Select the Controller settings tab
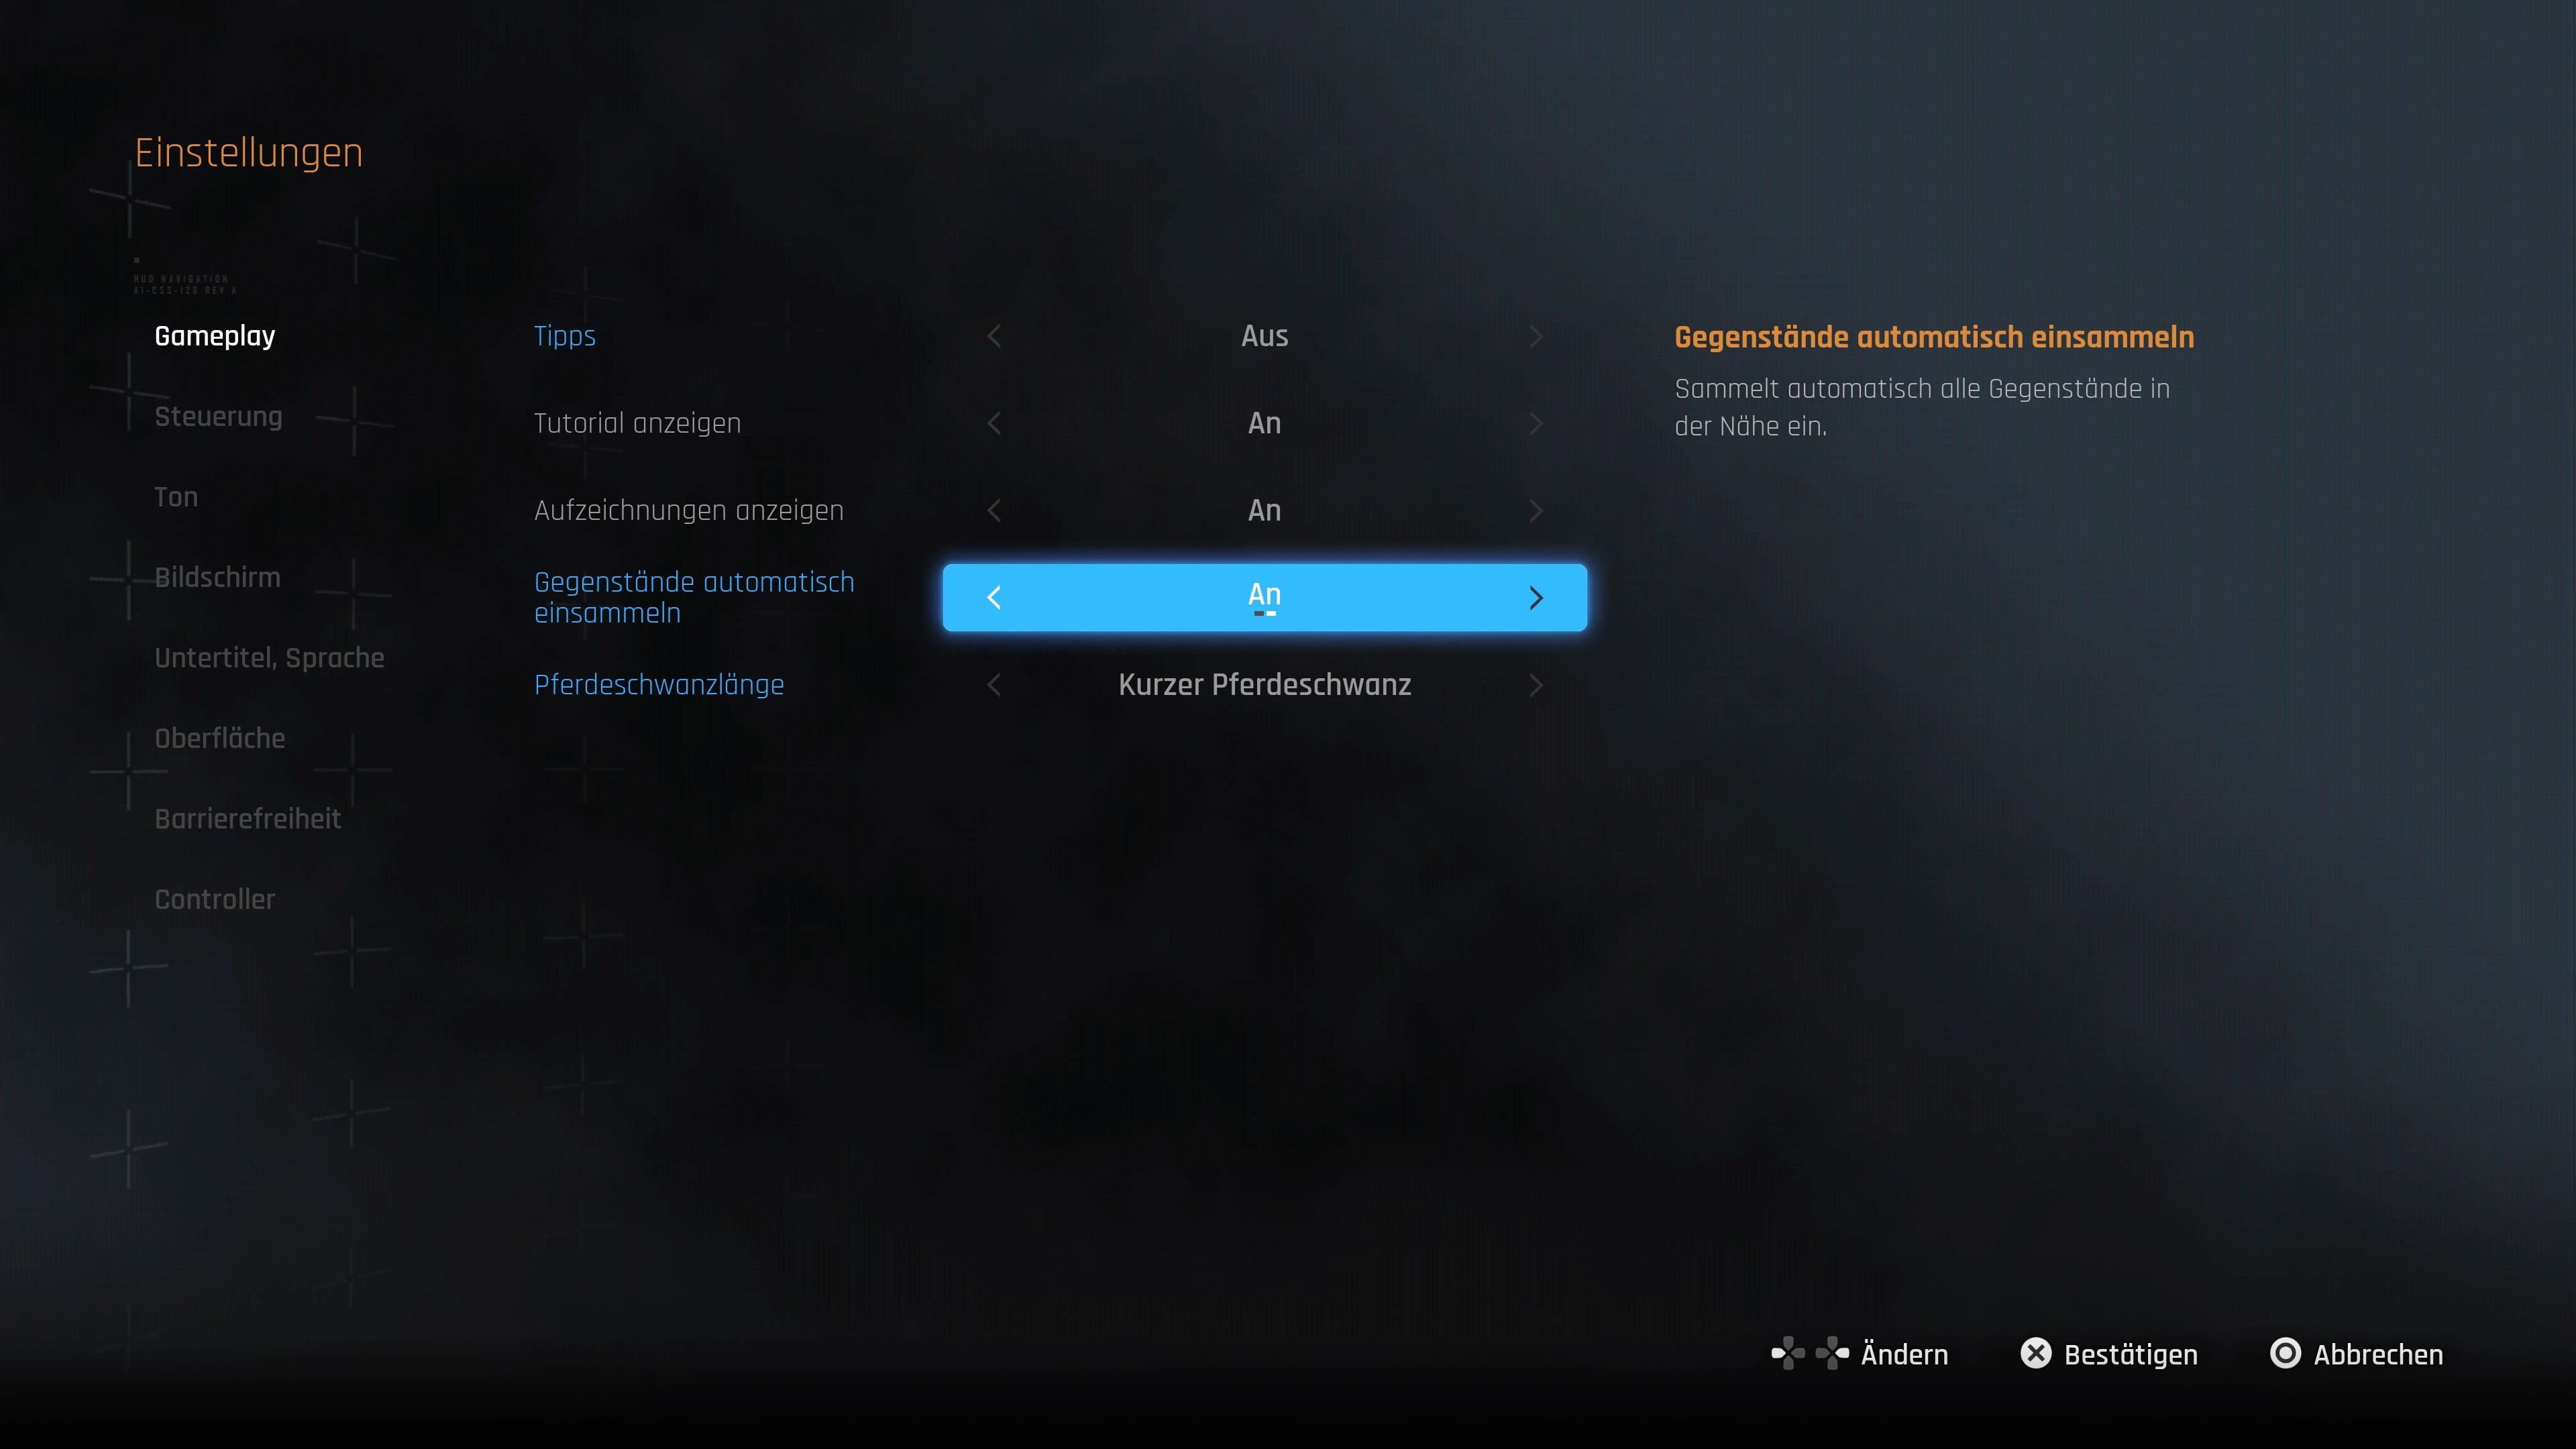Image resolution: width=2576 pixels, height=1449 pixels. [216, 899]
